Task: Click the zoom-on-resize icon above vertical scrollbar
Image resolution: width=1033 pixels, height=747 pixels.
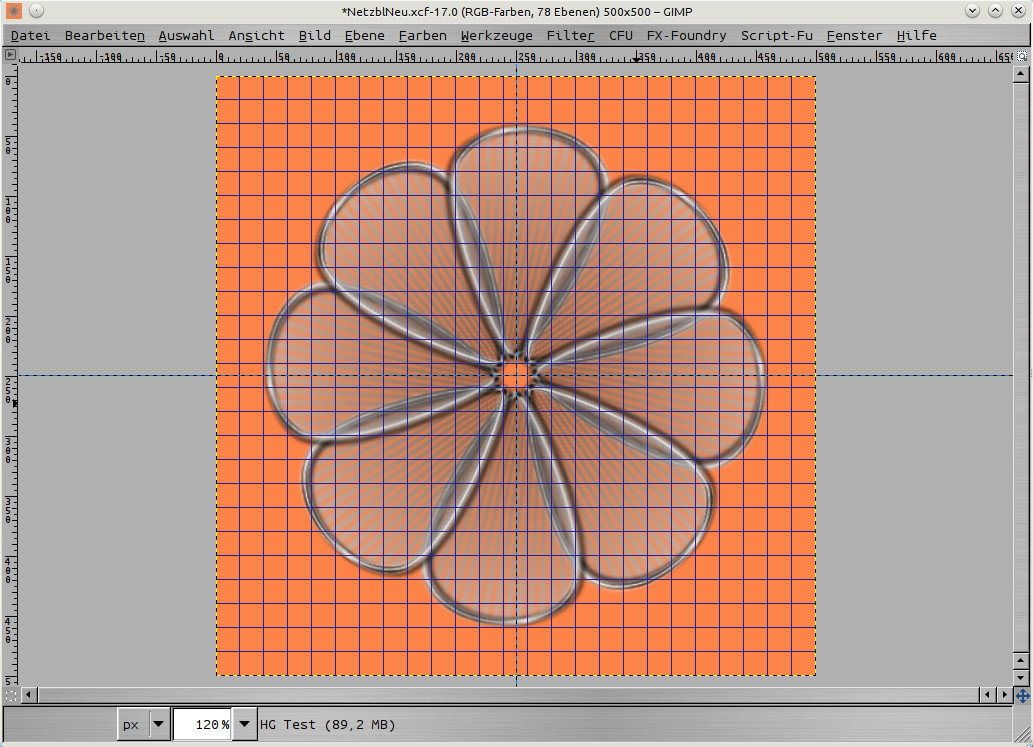Action: point(1022,57)
